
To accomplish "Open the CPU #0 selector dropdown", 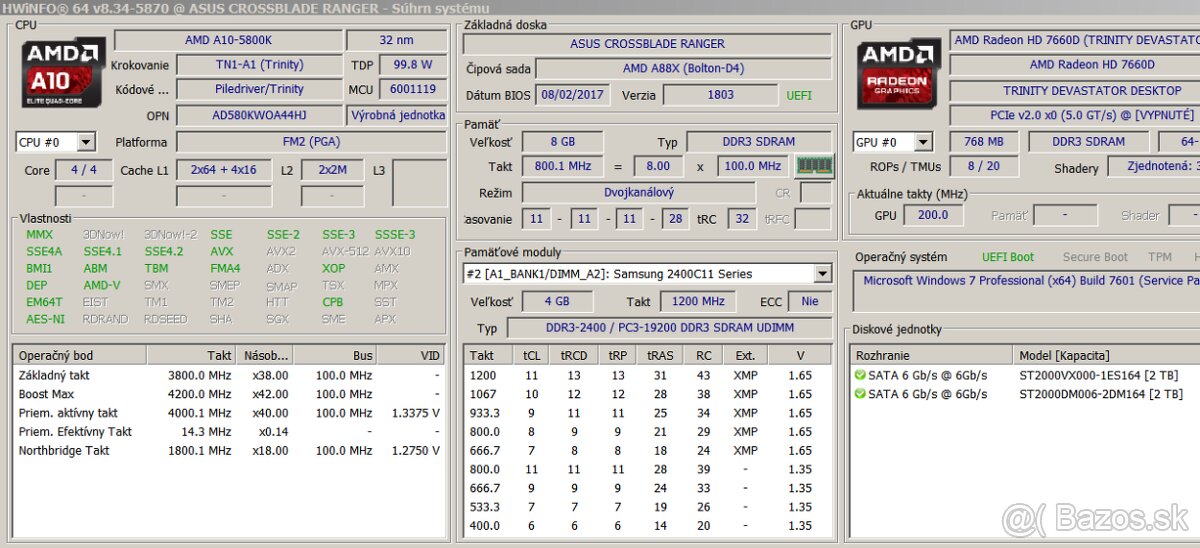I will (85, 142).
